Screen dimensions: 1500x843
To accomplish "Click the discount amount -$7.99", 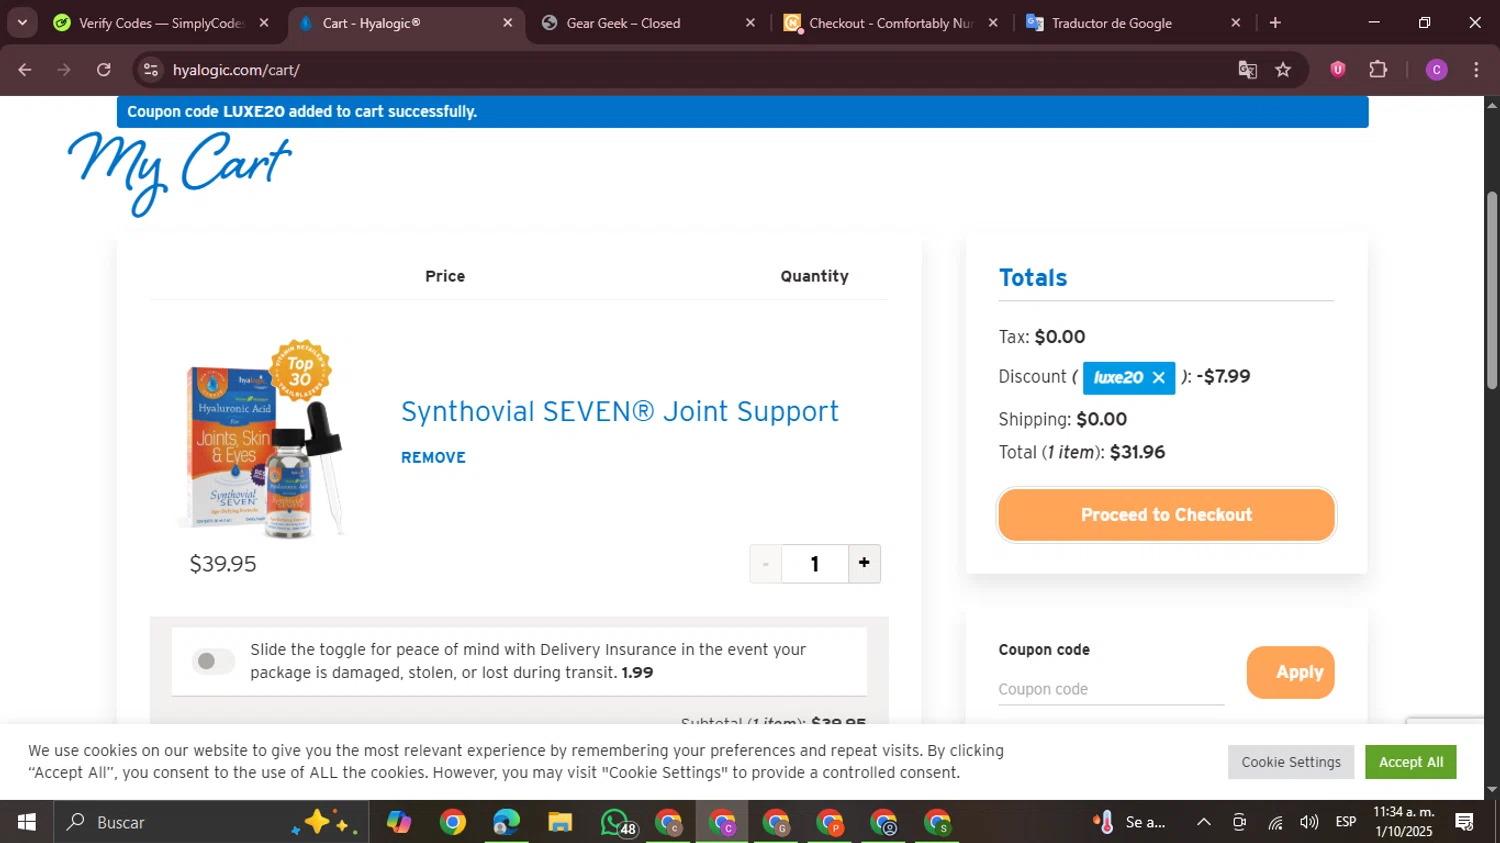I will (x=1223, y=377).
